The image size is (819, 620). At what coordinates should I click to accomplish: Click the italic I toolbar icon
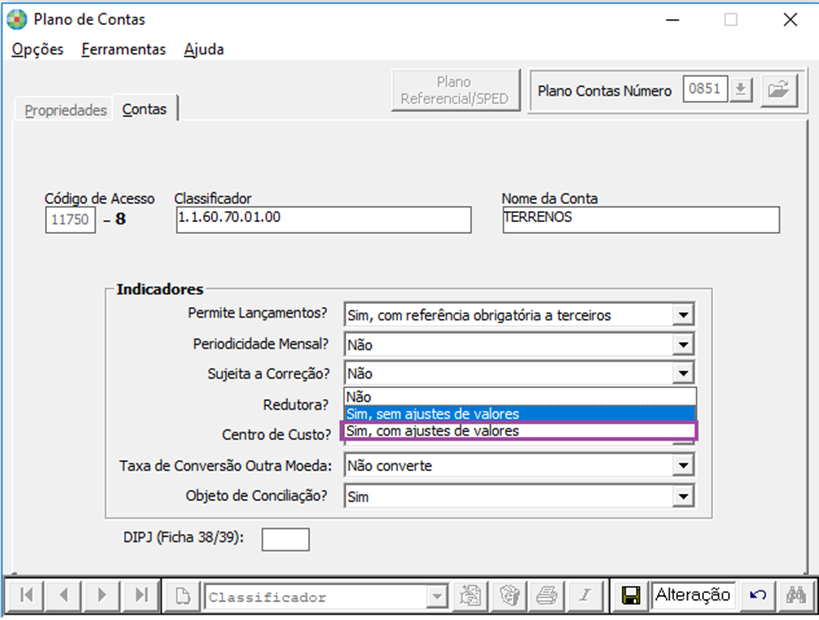click(x=585, y=595)
